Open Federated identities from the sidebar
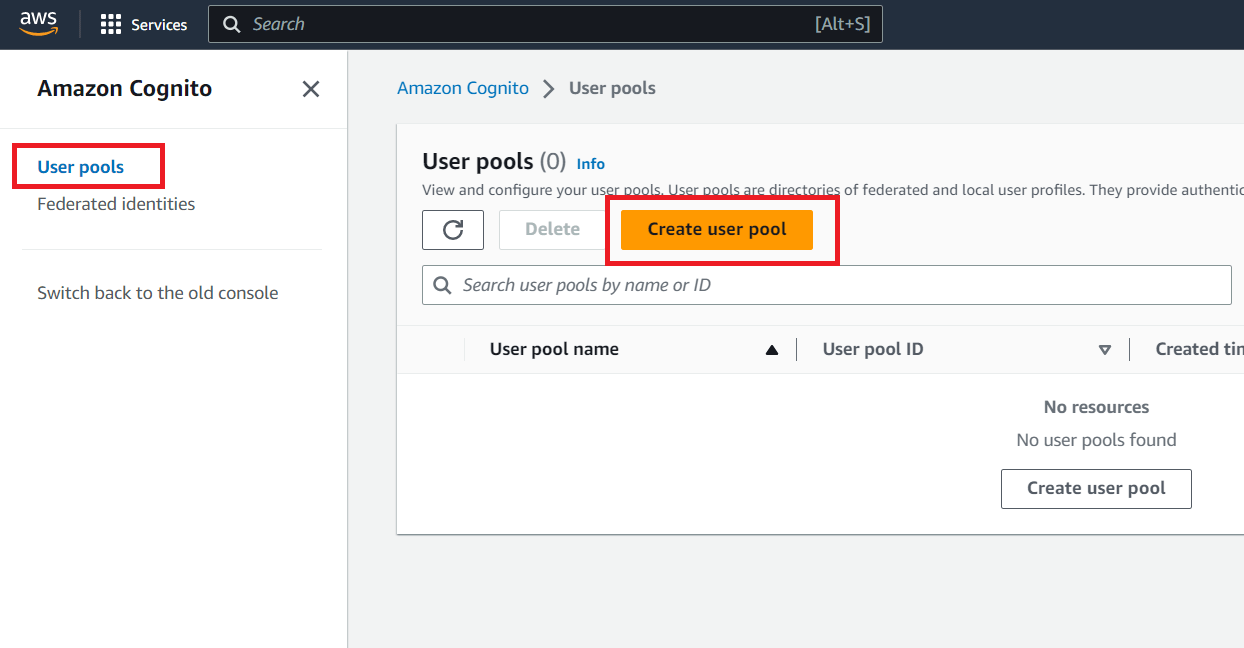This screenshot has height=648, width=1244. 116,203
